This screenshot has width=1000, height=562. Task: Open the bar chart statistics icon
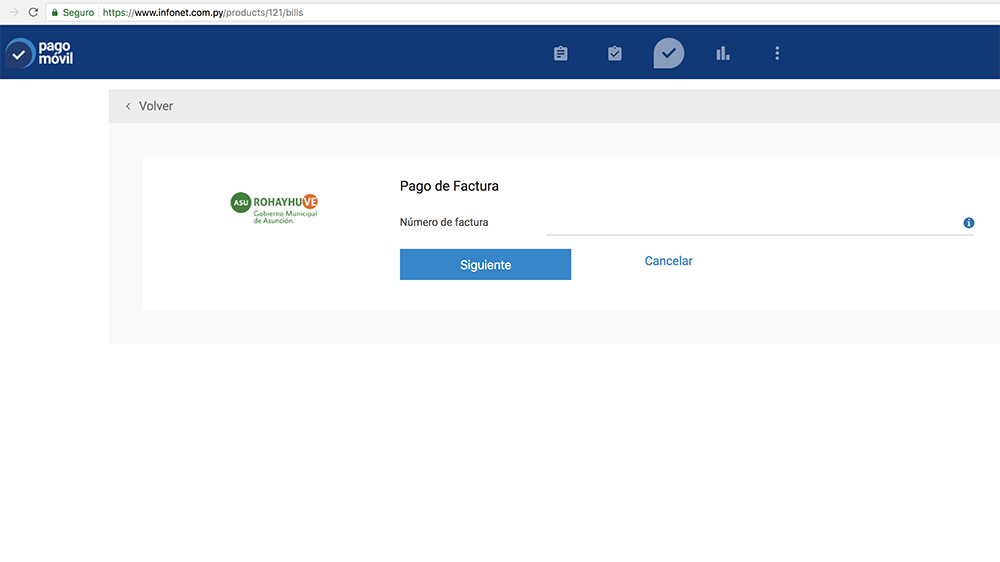[x=723, y=54]
